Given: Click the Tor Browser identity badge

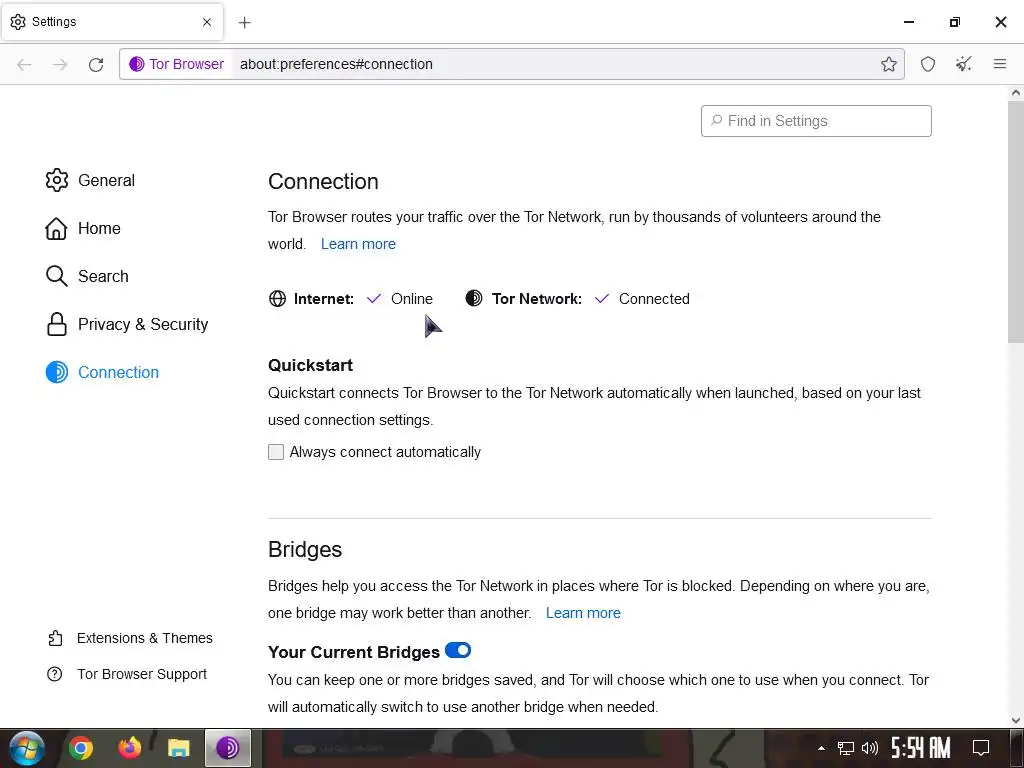Looking at the screenshot, I should [x=176, y=64].
